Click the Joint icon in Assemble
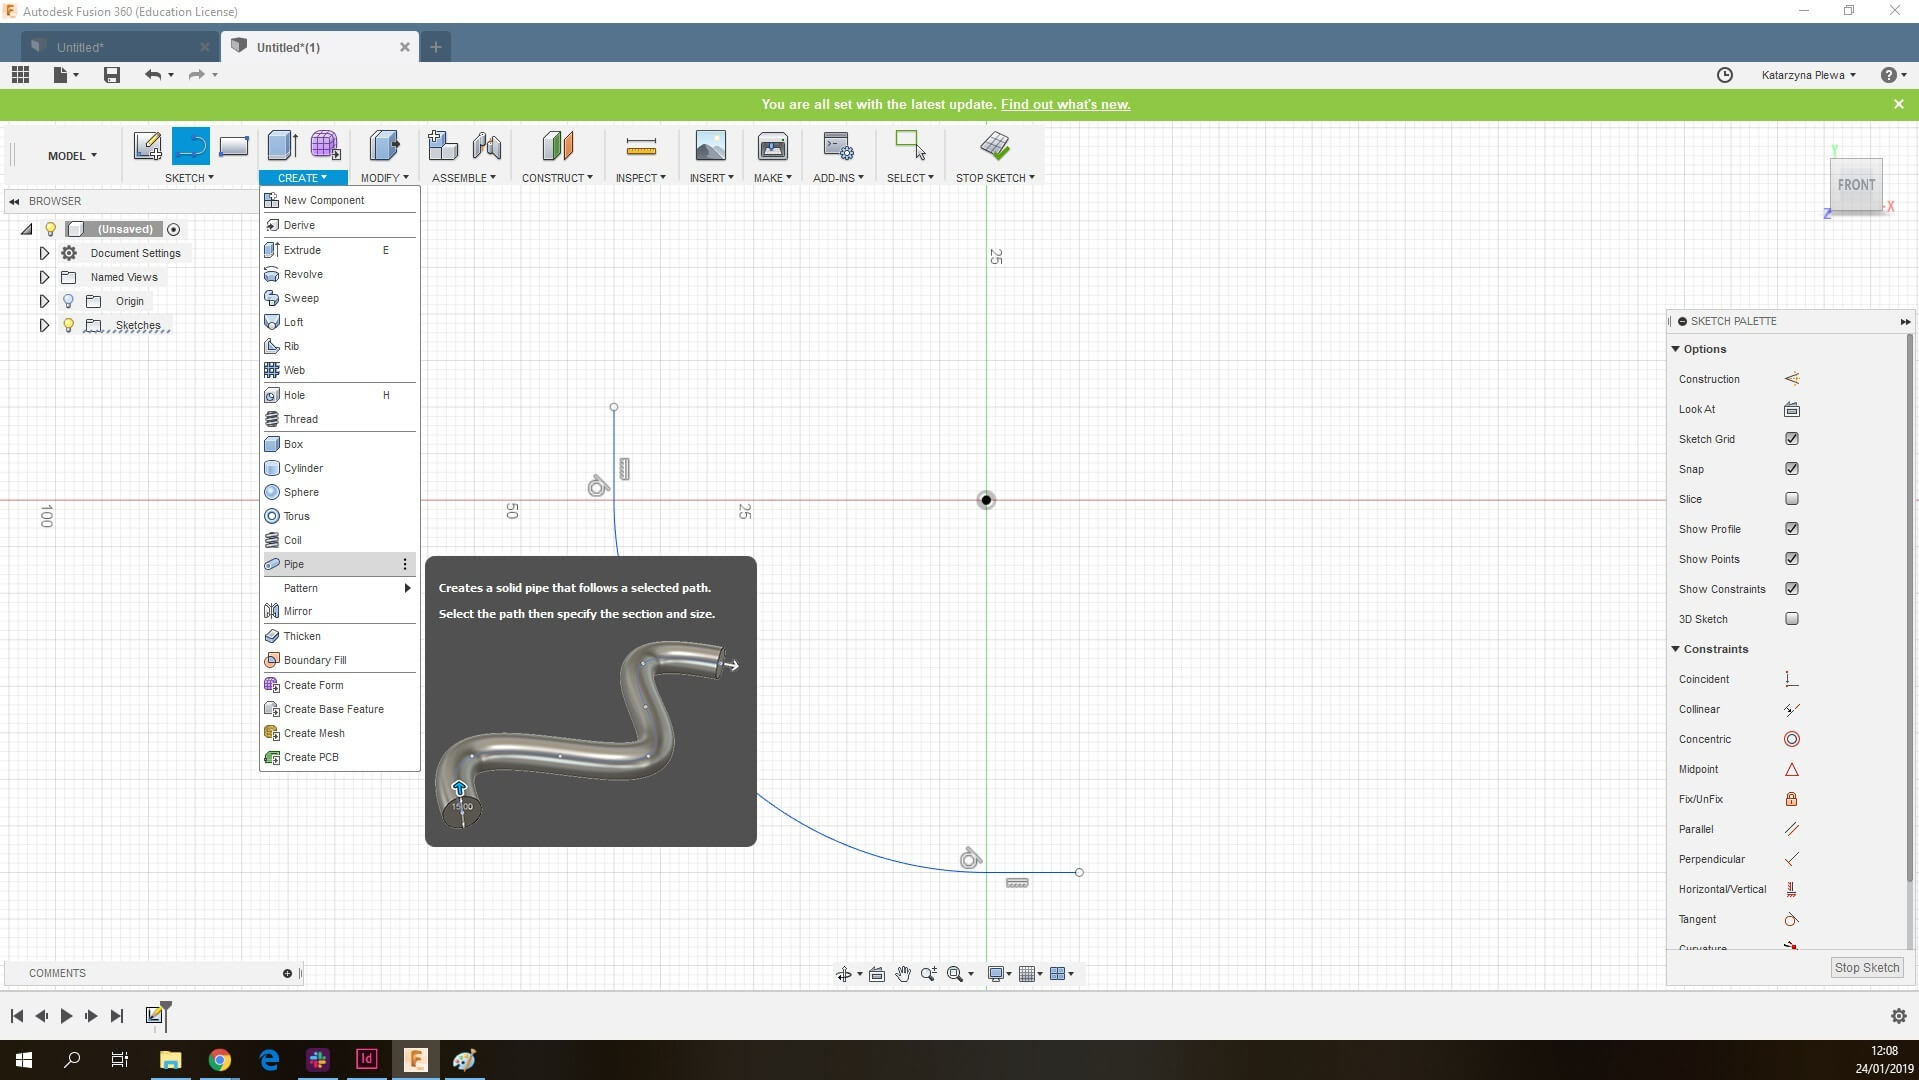 pos(487,146)
